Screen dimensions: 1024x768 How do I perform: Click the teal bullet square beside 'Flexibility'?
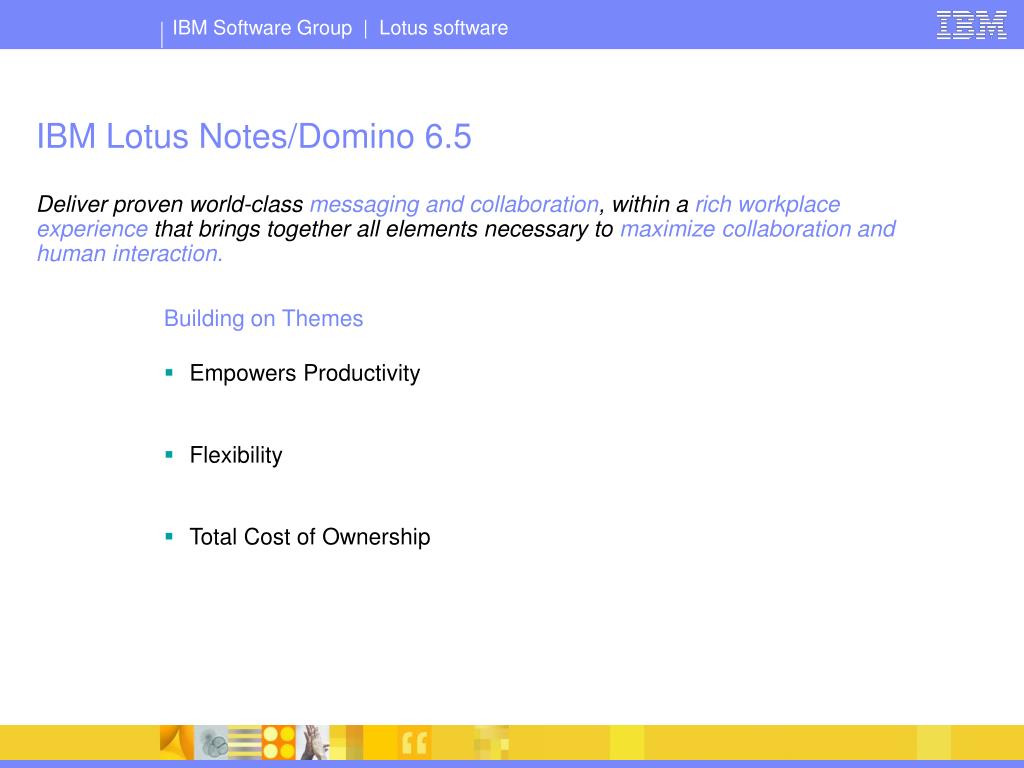tap(169, 455)
